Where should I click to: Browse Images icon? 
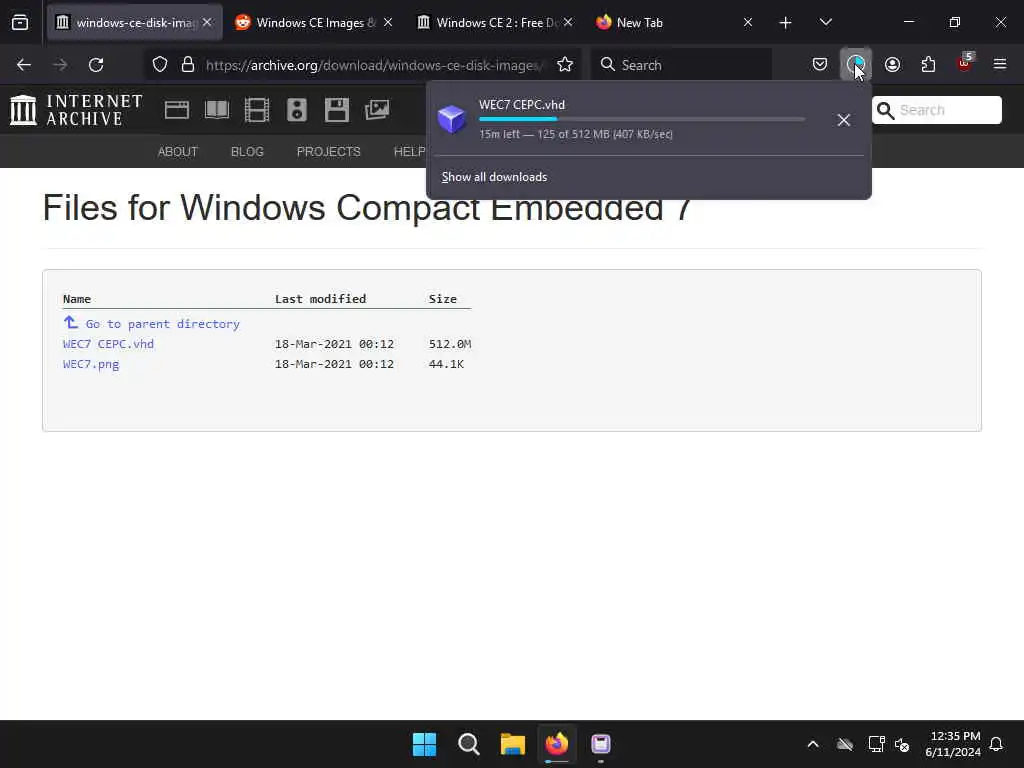pyautogui.click(x=377, y=110)
